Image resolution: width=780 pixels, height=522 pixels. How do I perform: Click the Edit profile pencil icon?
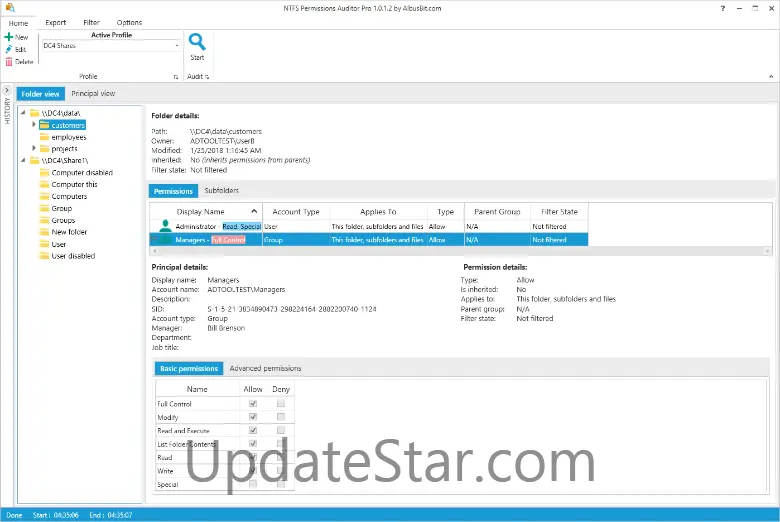[x=9, y=49]
